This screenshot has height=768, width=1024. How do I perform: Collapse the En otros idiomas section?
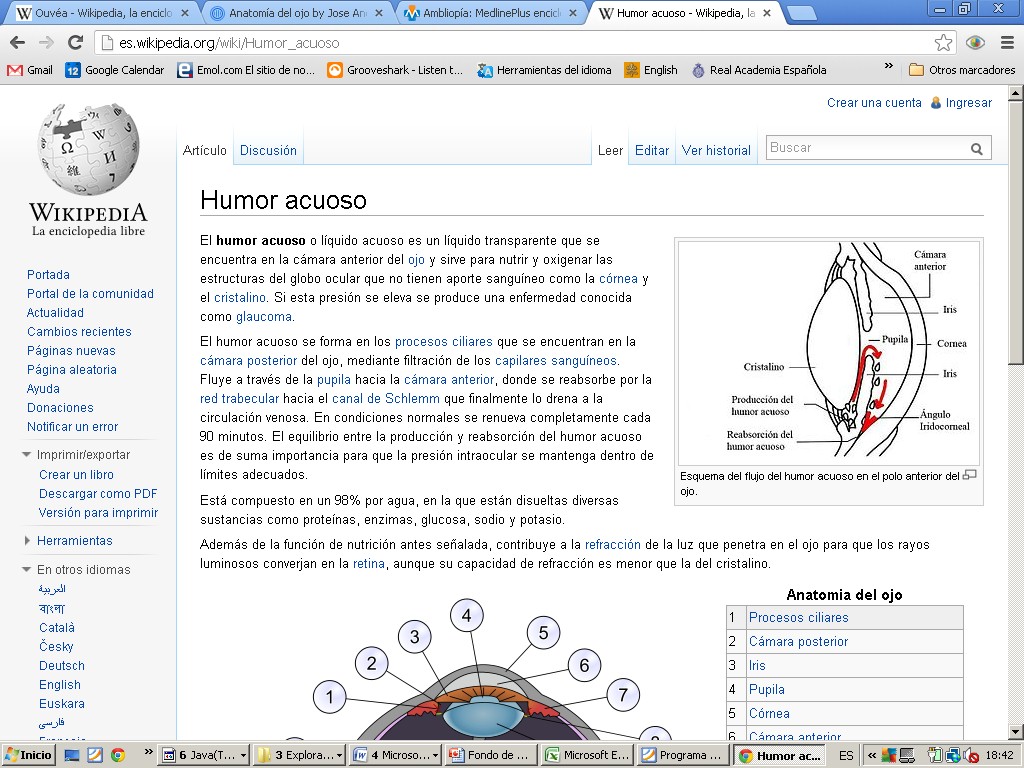pyautogui.click(x=27, y=570)
